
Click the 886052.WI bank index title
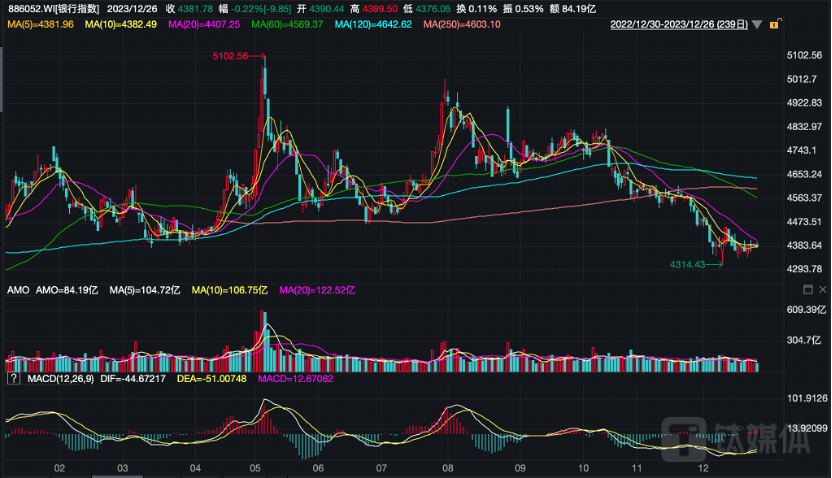click(x=53, y=8)
